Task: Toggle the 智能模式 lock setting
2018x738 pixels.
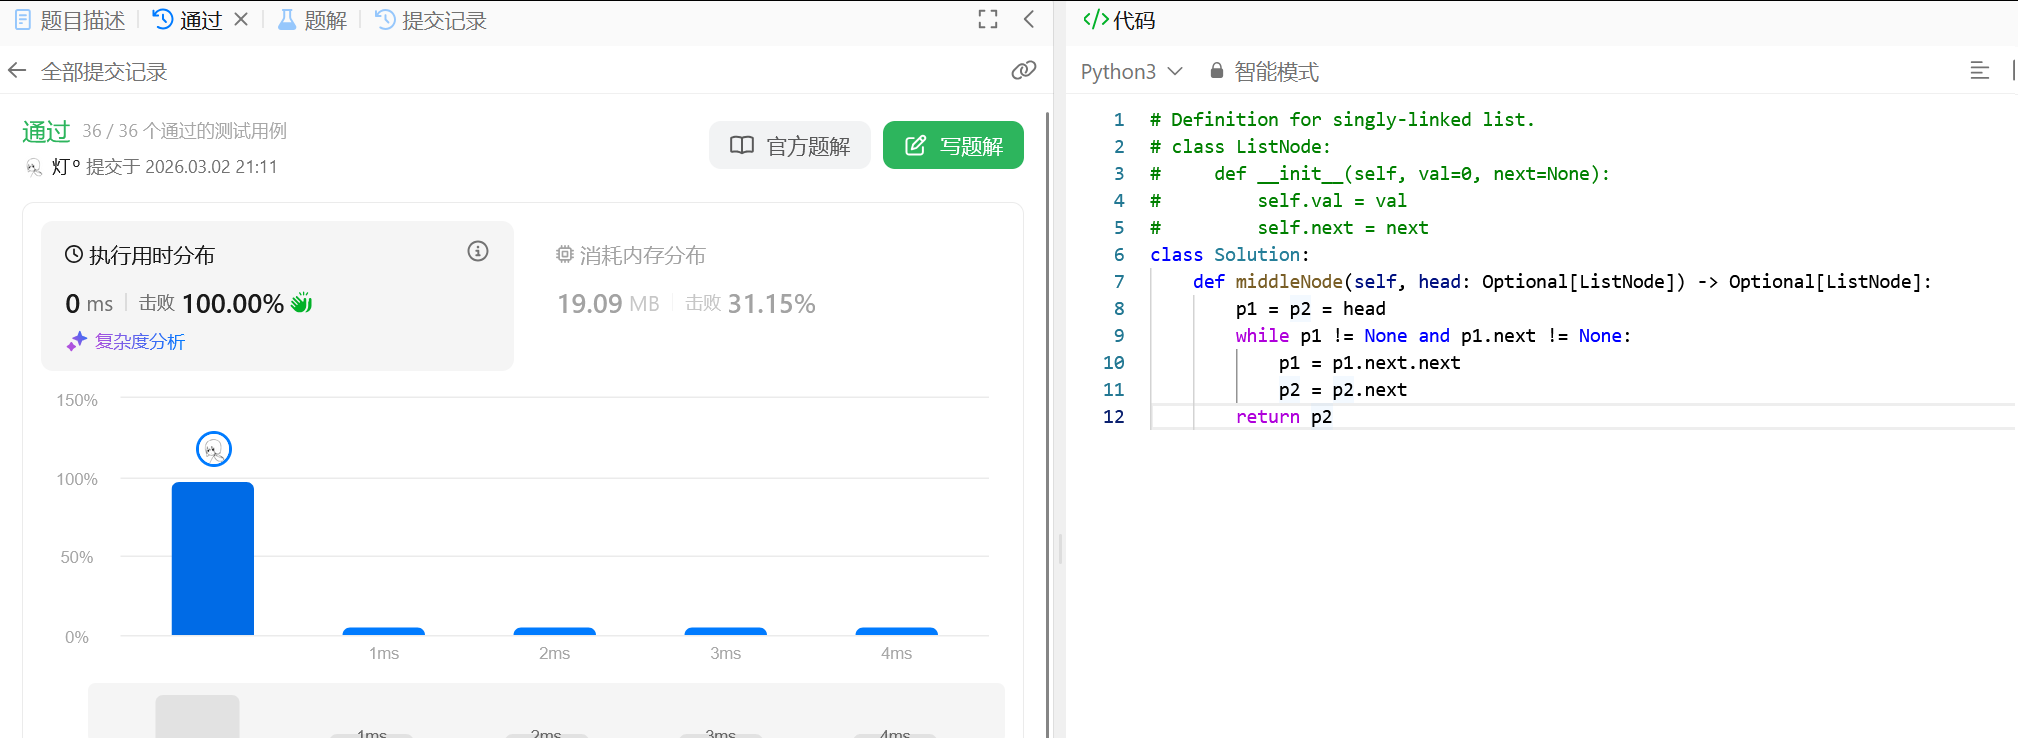Action: click(1264, 72)
